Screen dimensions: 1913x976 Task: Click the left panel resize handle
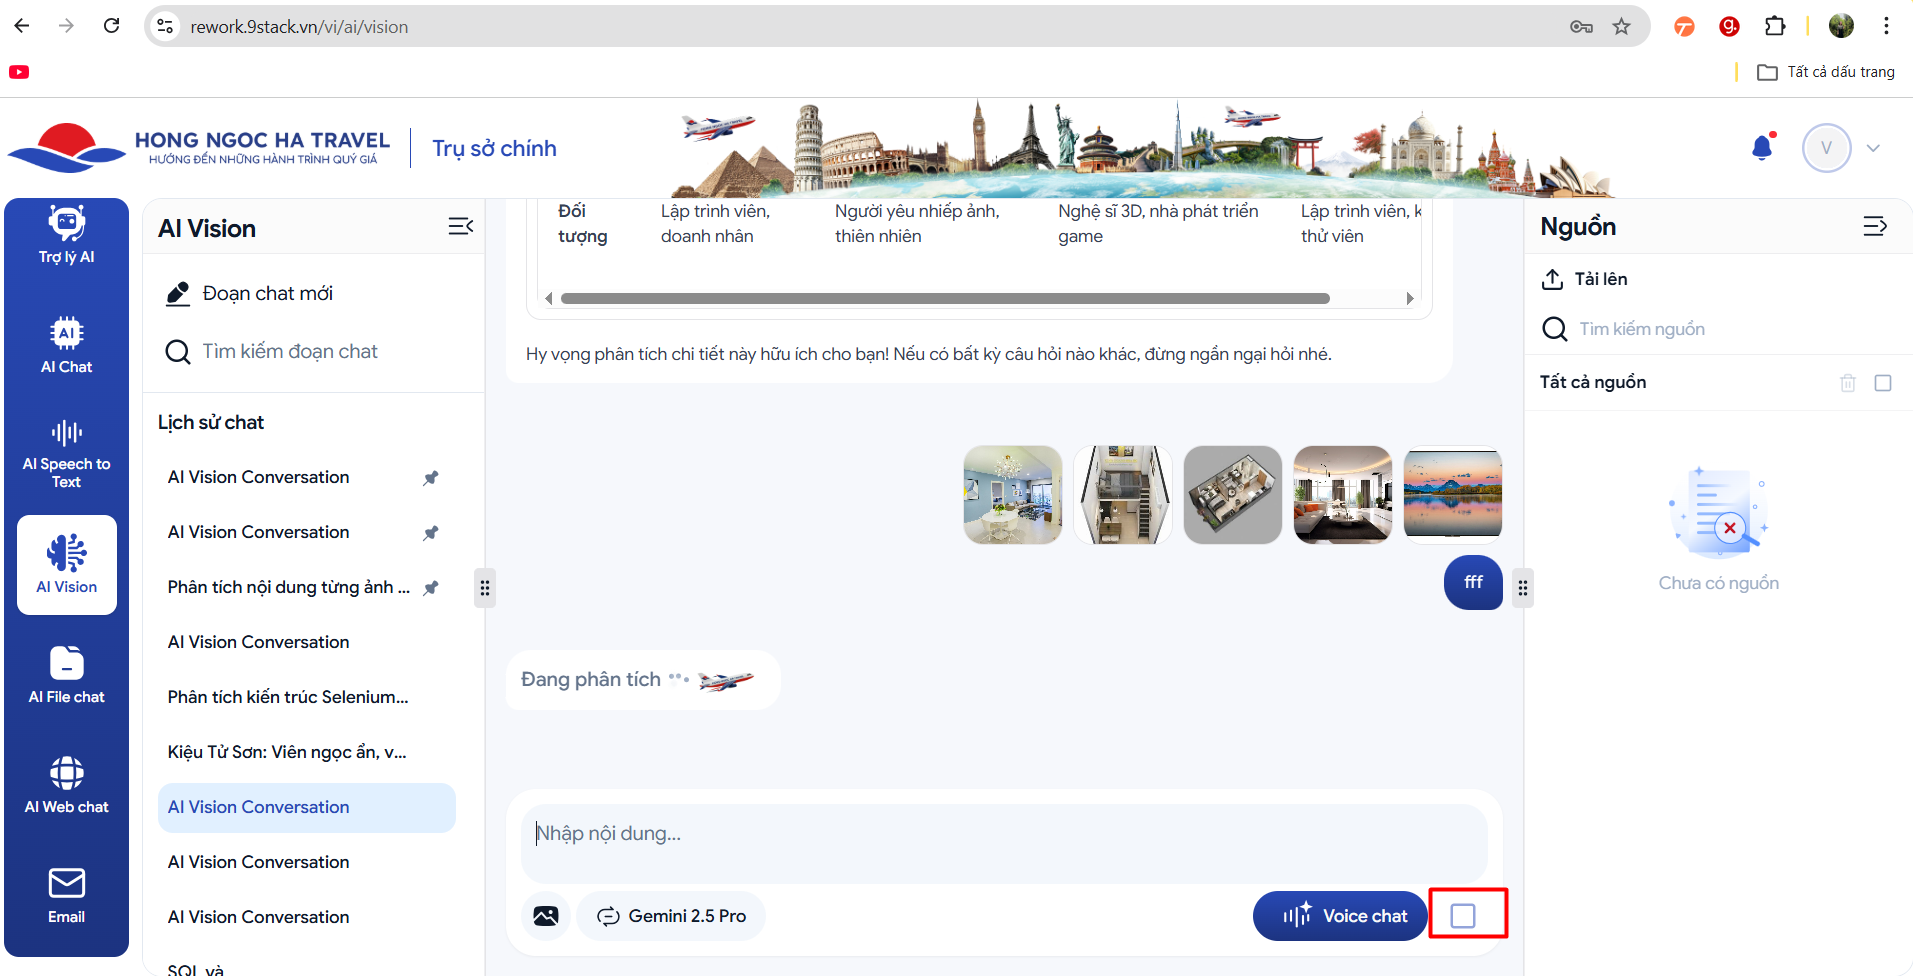pyautogui.click(x=485, y=588)
